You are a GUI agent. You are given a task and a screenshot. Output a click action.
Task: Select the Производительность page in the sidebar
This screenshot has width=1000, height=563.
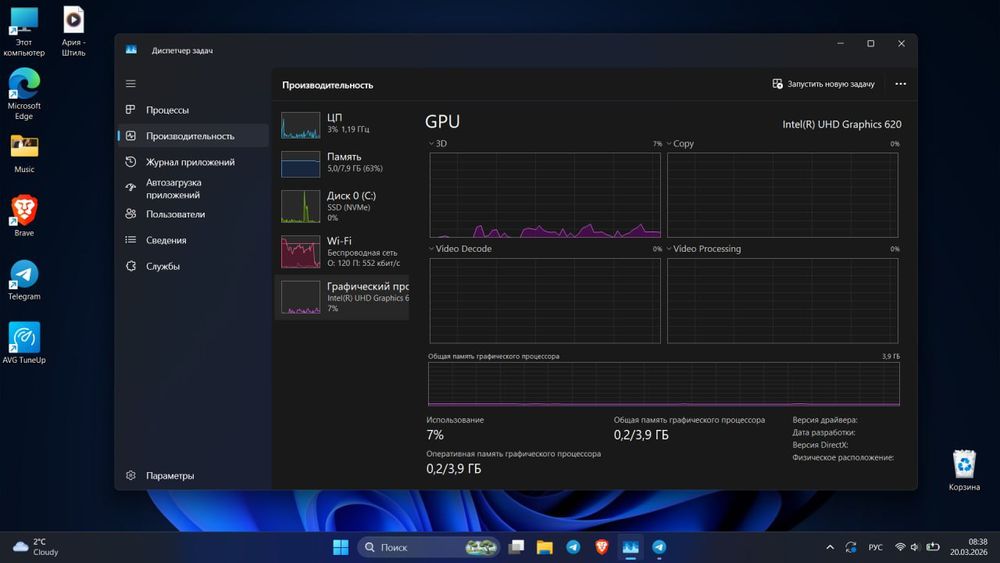(x=193, y=136)
